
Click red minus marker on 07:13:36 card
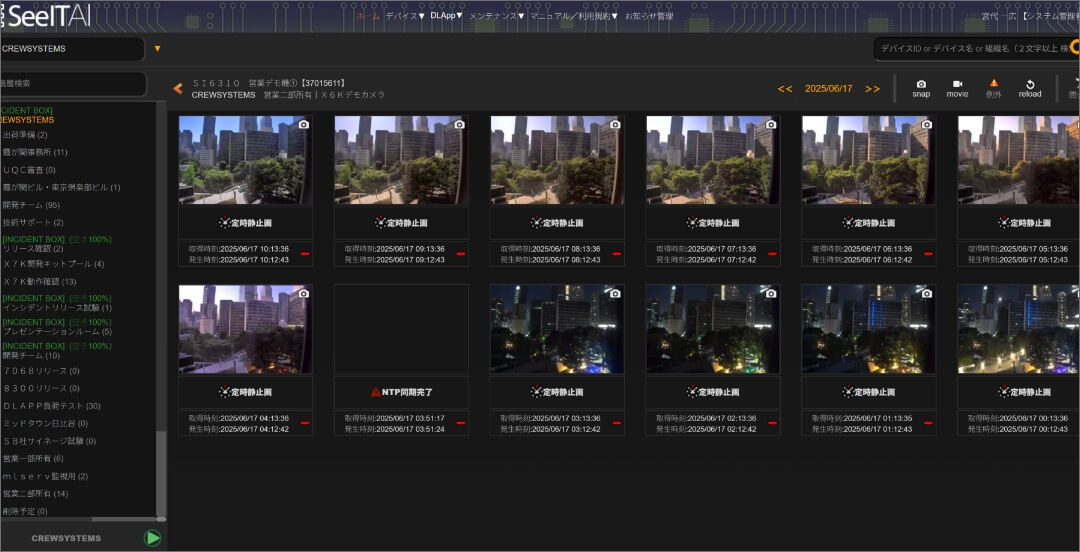click(772, 254)
